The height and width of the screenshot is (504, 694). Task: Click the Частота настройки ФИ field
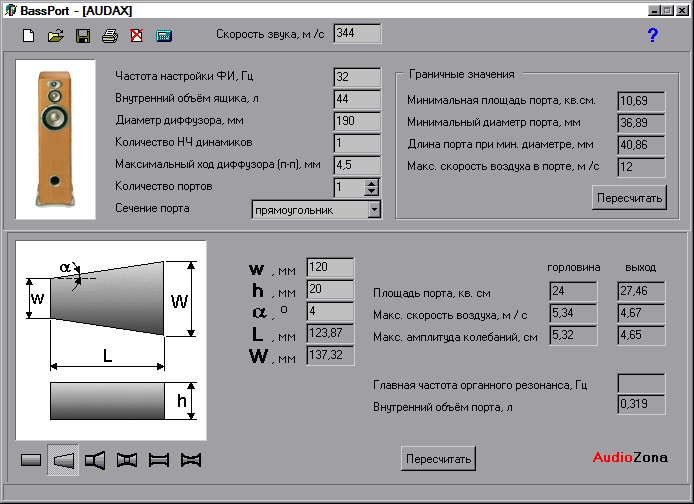(x=357, y=77)
